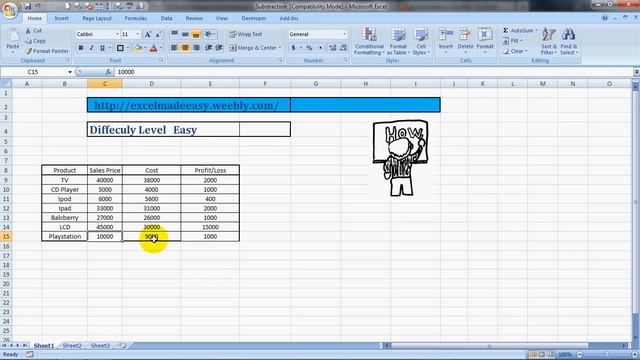Click Decrease Indent

[209, 48]
